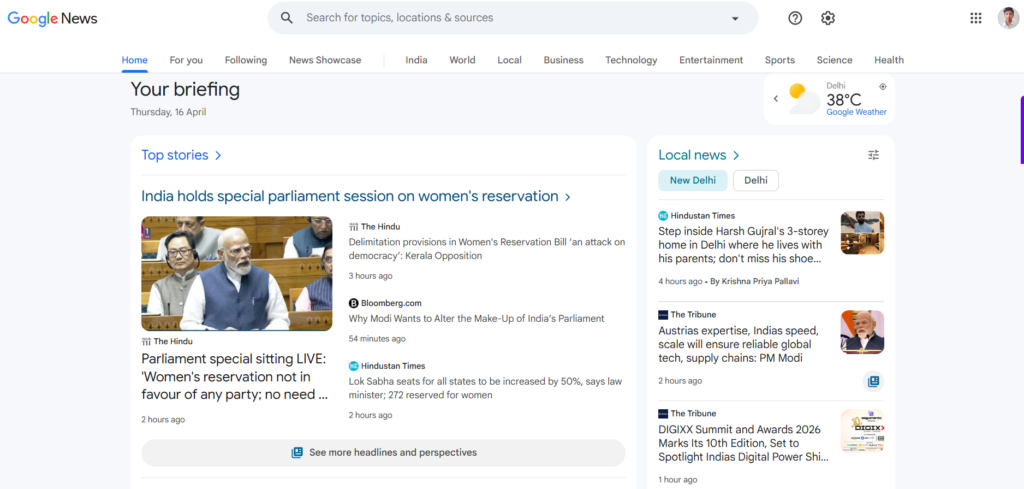Click the weather location target icon
Viewport: 1024px width, 489px height.
tap(882, 87)
